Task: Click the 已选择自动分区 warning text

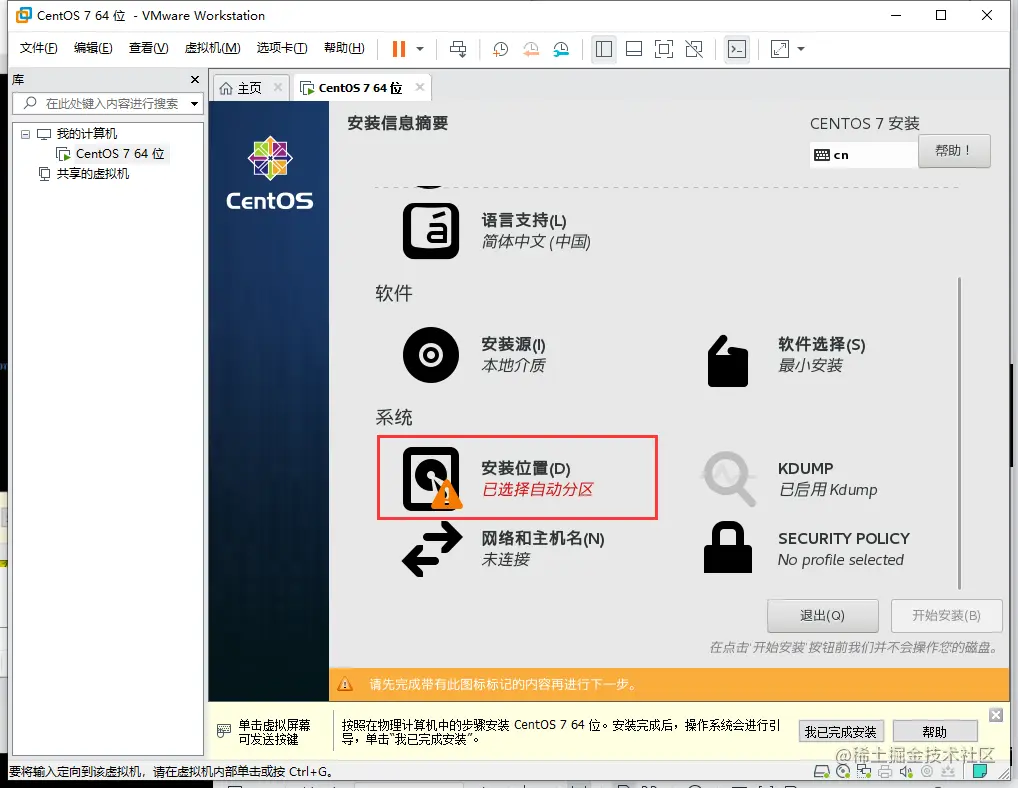Action: (x=538, y=489)
